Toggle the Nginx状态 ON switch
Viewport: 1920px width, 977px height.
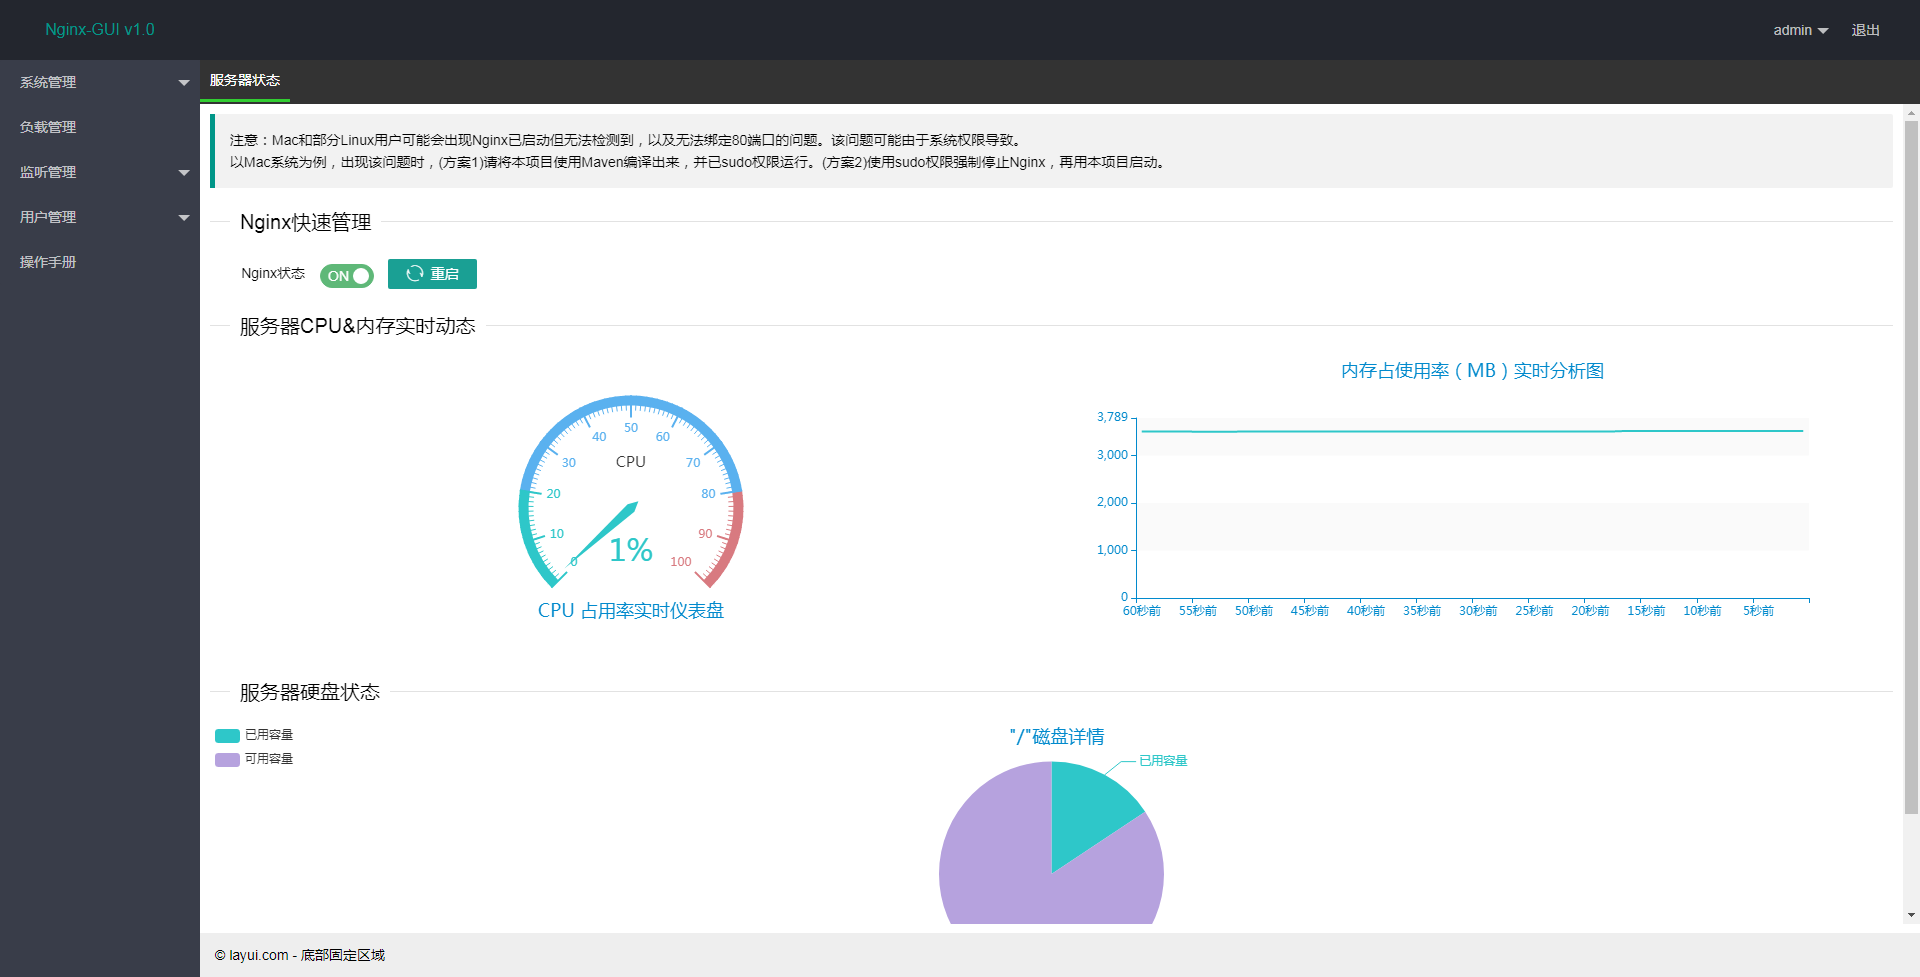tap(347, 276)
